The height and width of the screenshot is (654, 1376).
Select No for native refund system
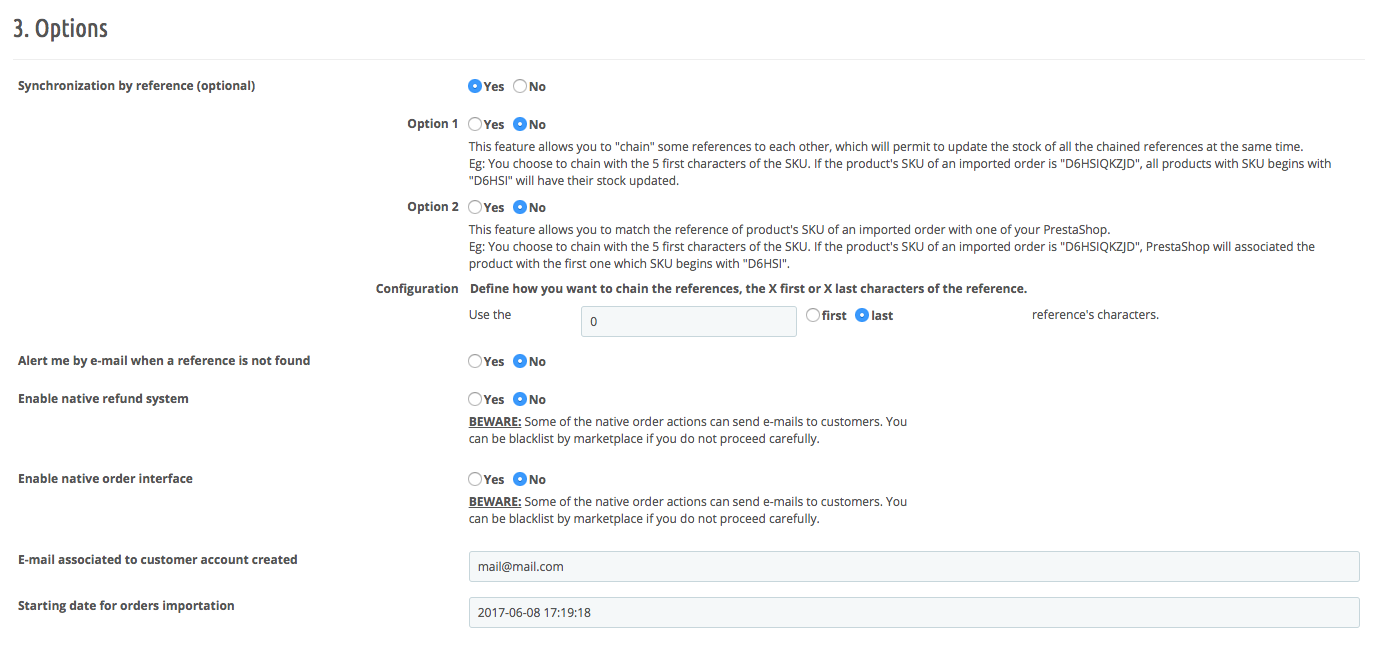[520, 399]
